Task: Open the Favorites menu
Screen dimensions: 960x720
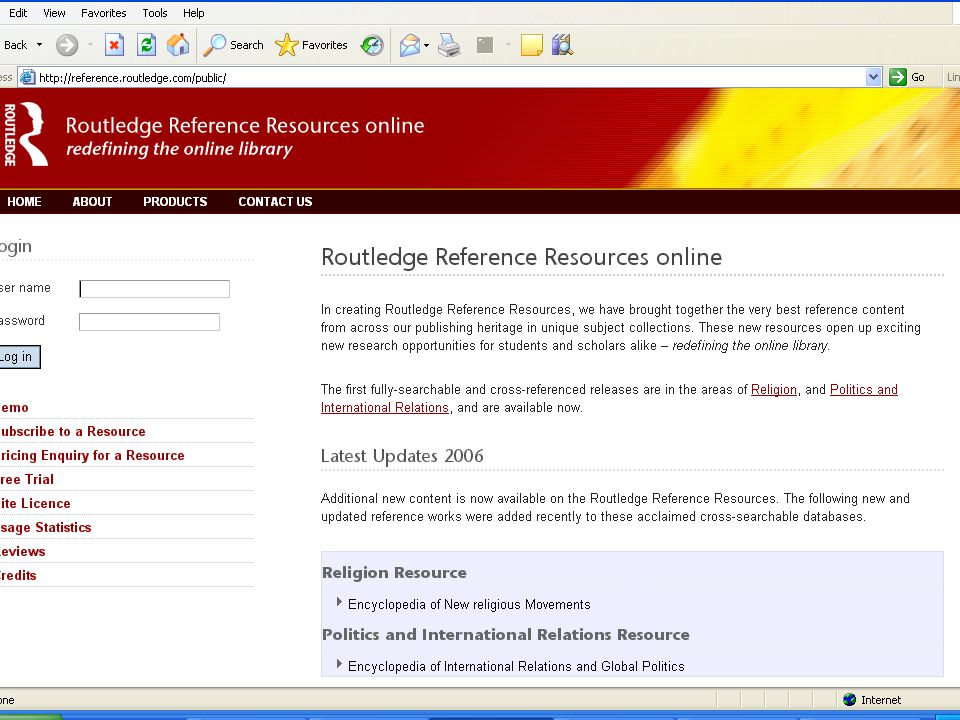Action: click(103, 13)
